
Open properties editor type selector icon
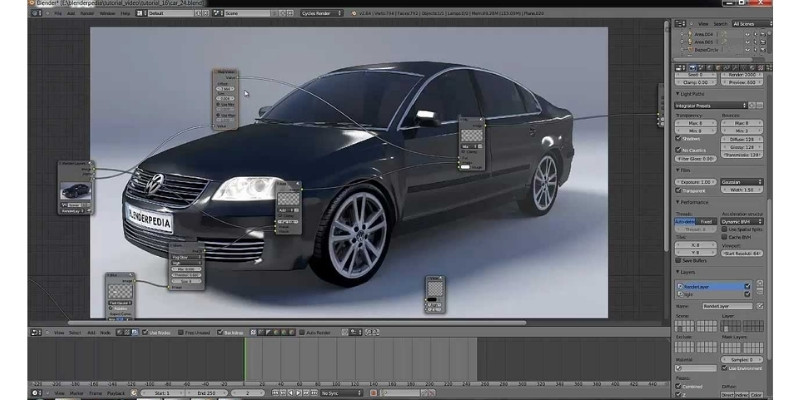(680, 68)
